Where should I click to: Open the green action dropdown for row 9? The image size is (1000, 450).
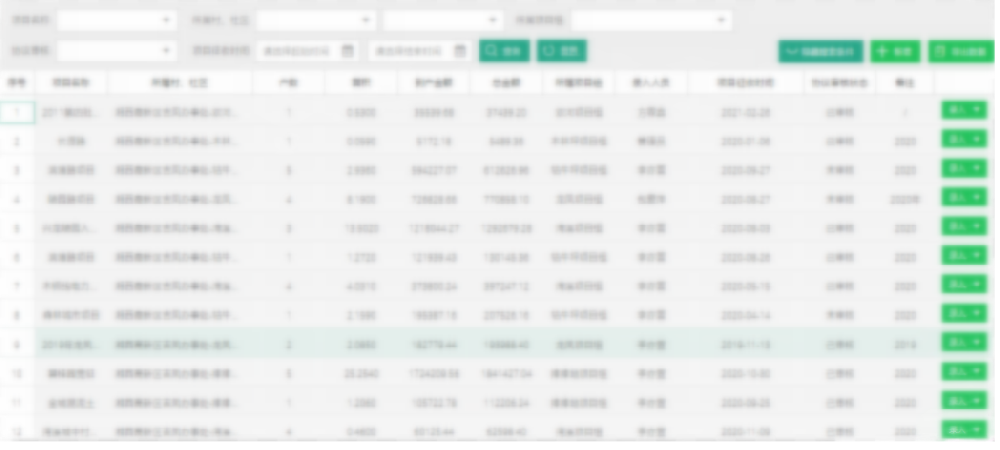click(964, 342)
